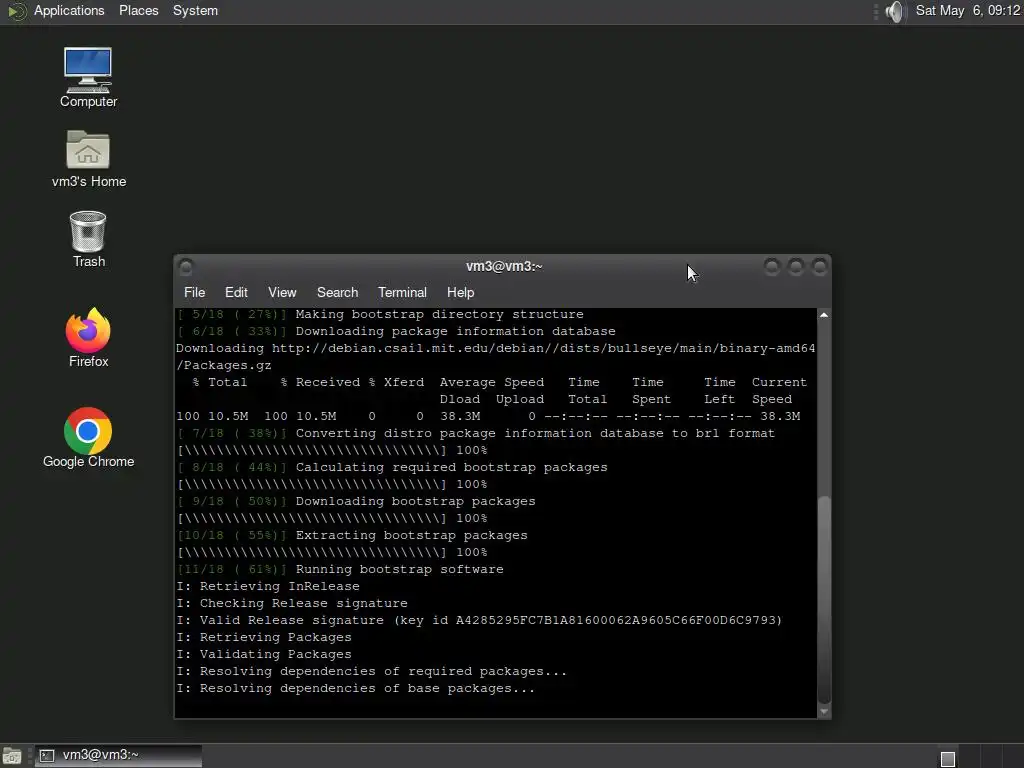Click the 'Validating Packages' line
This screenshot has width=1024, height=768.
(x=264, y=654)
